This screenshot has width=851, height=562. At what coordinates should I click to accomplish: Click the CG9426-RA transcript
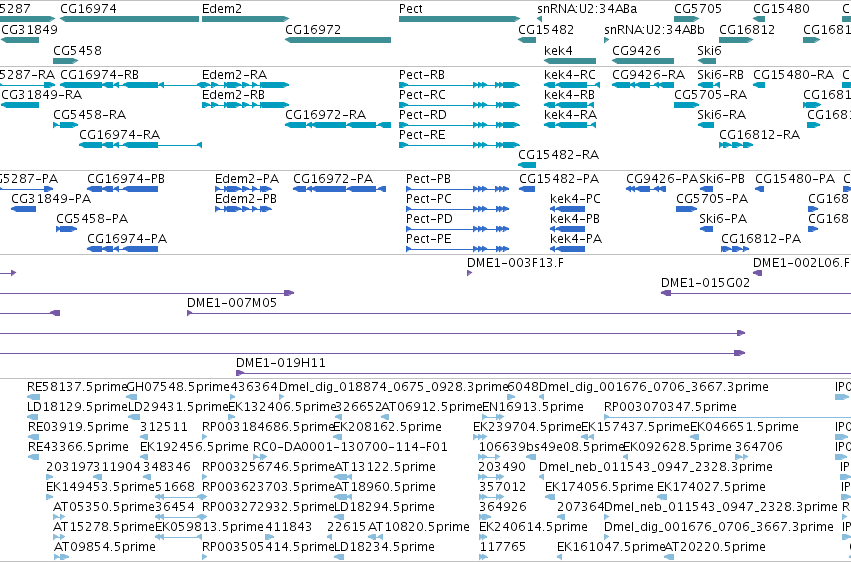pyautogui.click(x=643, y=85)
